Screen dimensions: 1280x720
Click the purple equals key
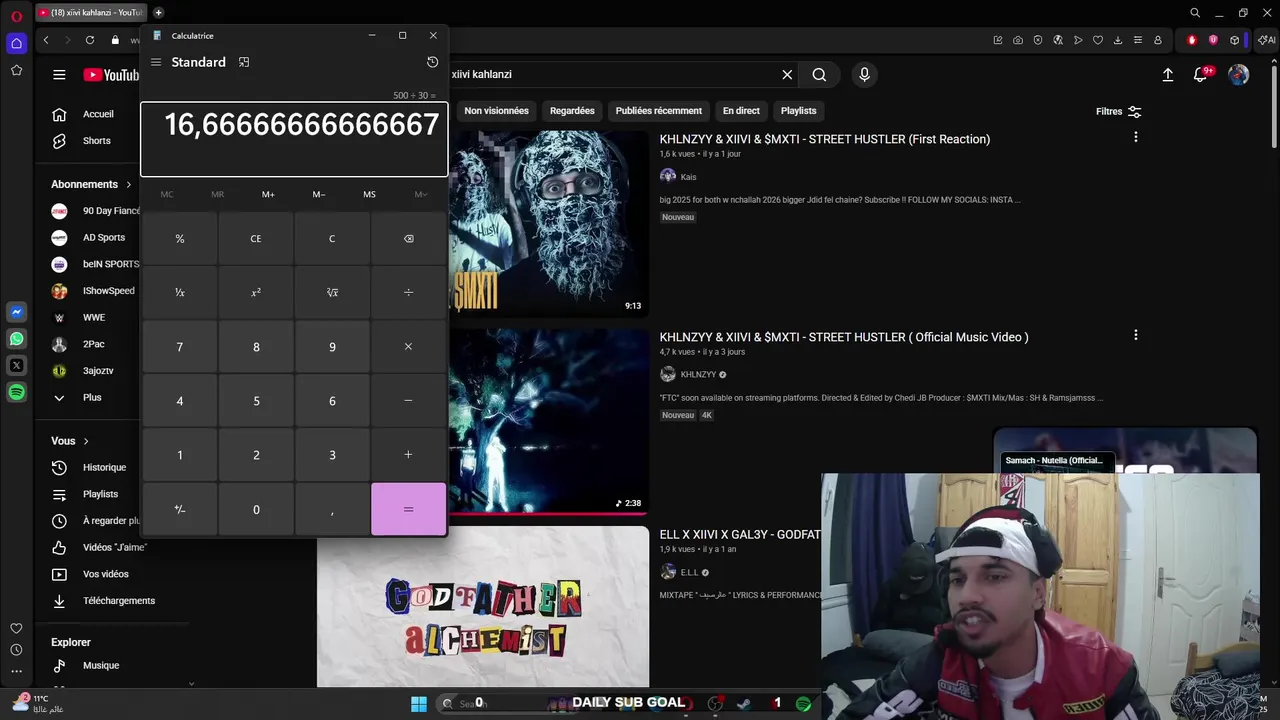[x=408, y=509]
